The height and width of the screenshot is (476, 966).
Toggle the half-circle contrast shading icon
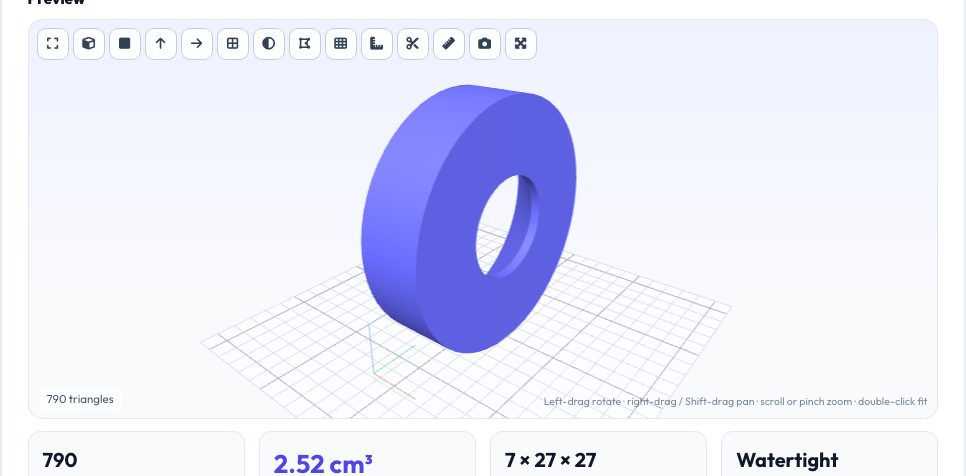coord(269,44)
